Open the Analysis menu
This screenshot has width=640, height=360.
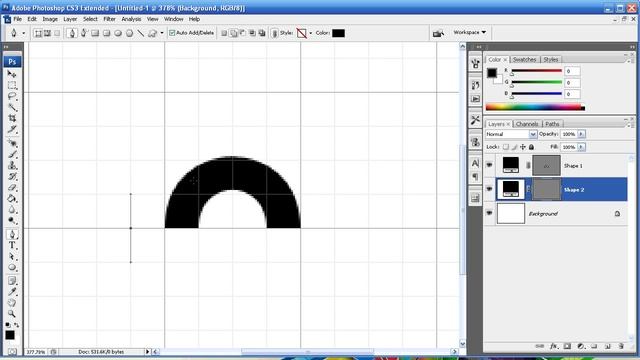pyautogui.click(x=131, y=19)
